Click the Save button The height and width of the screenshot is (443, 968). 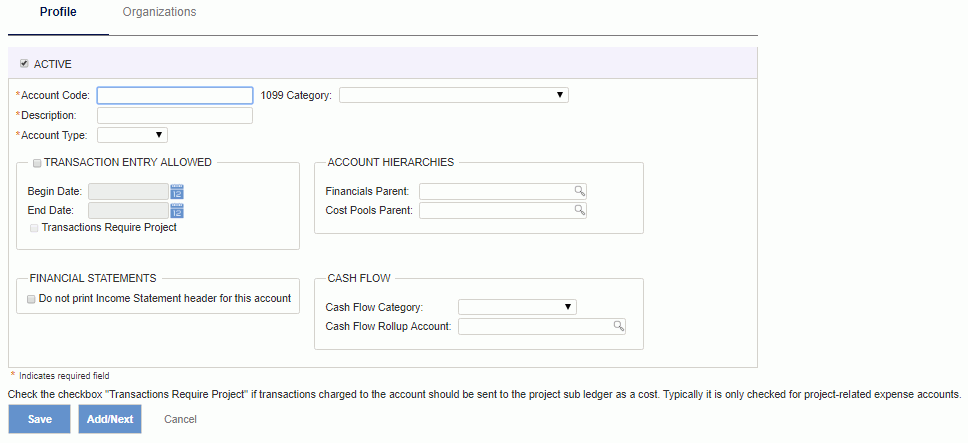[40, 419]
